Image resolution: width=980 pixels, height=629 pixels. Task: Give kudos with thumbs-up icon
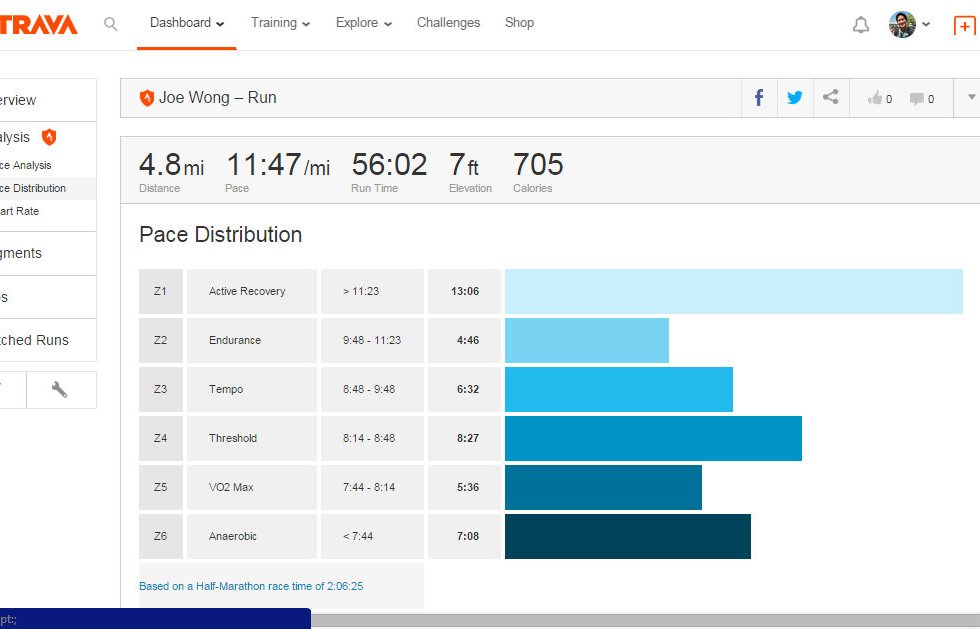click(879, 98)
